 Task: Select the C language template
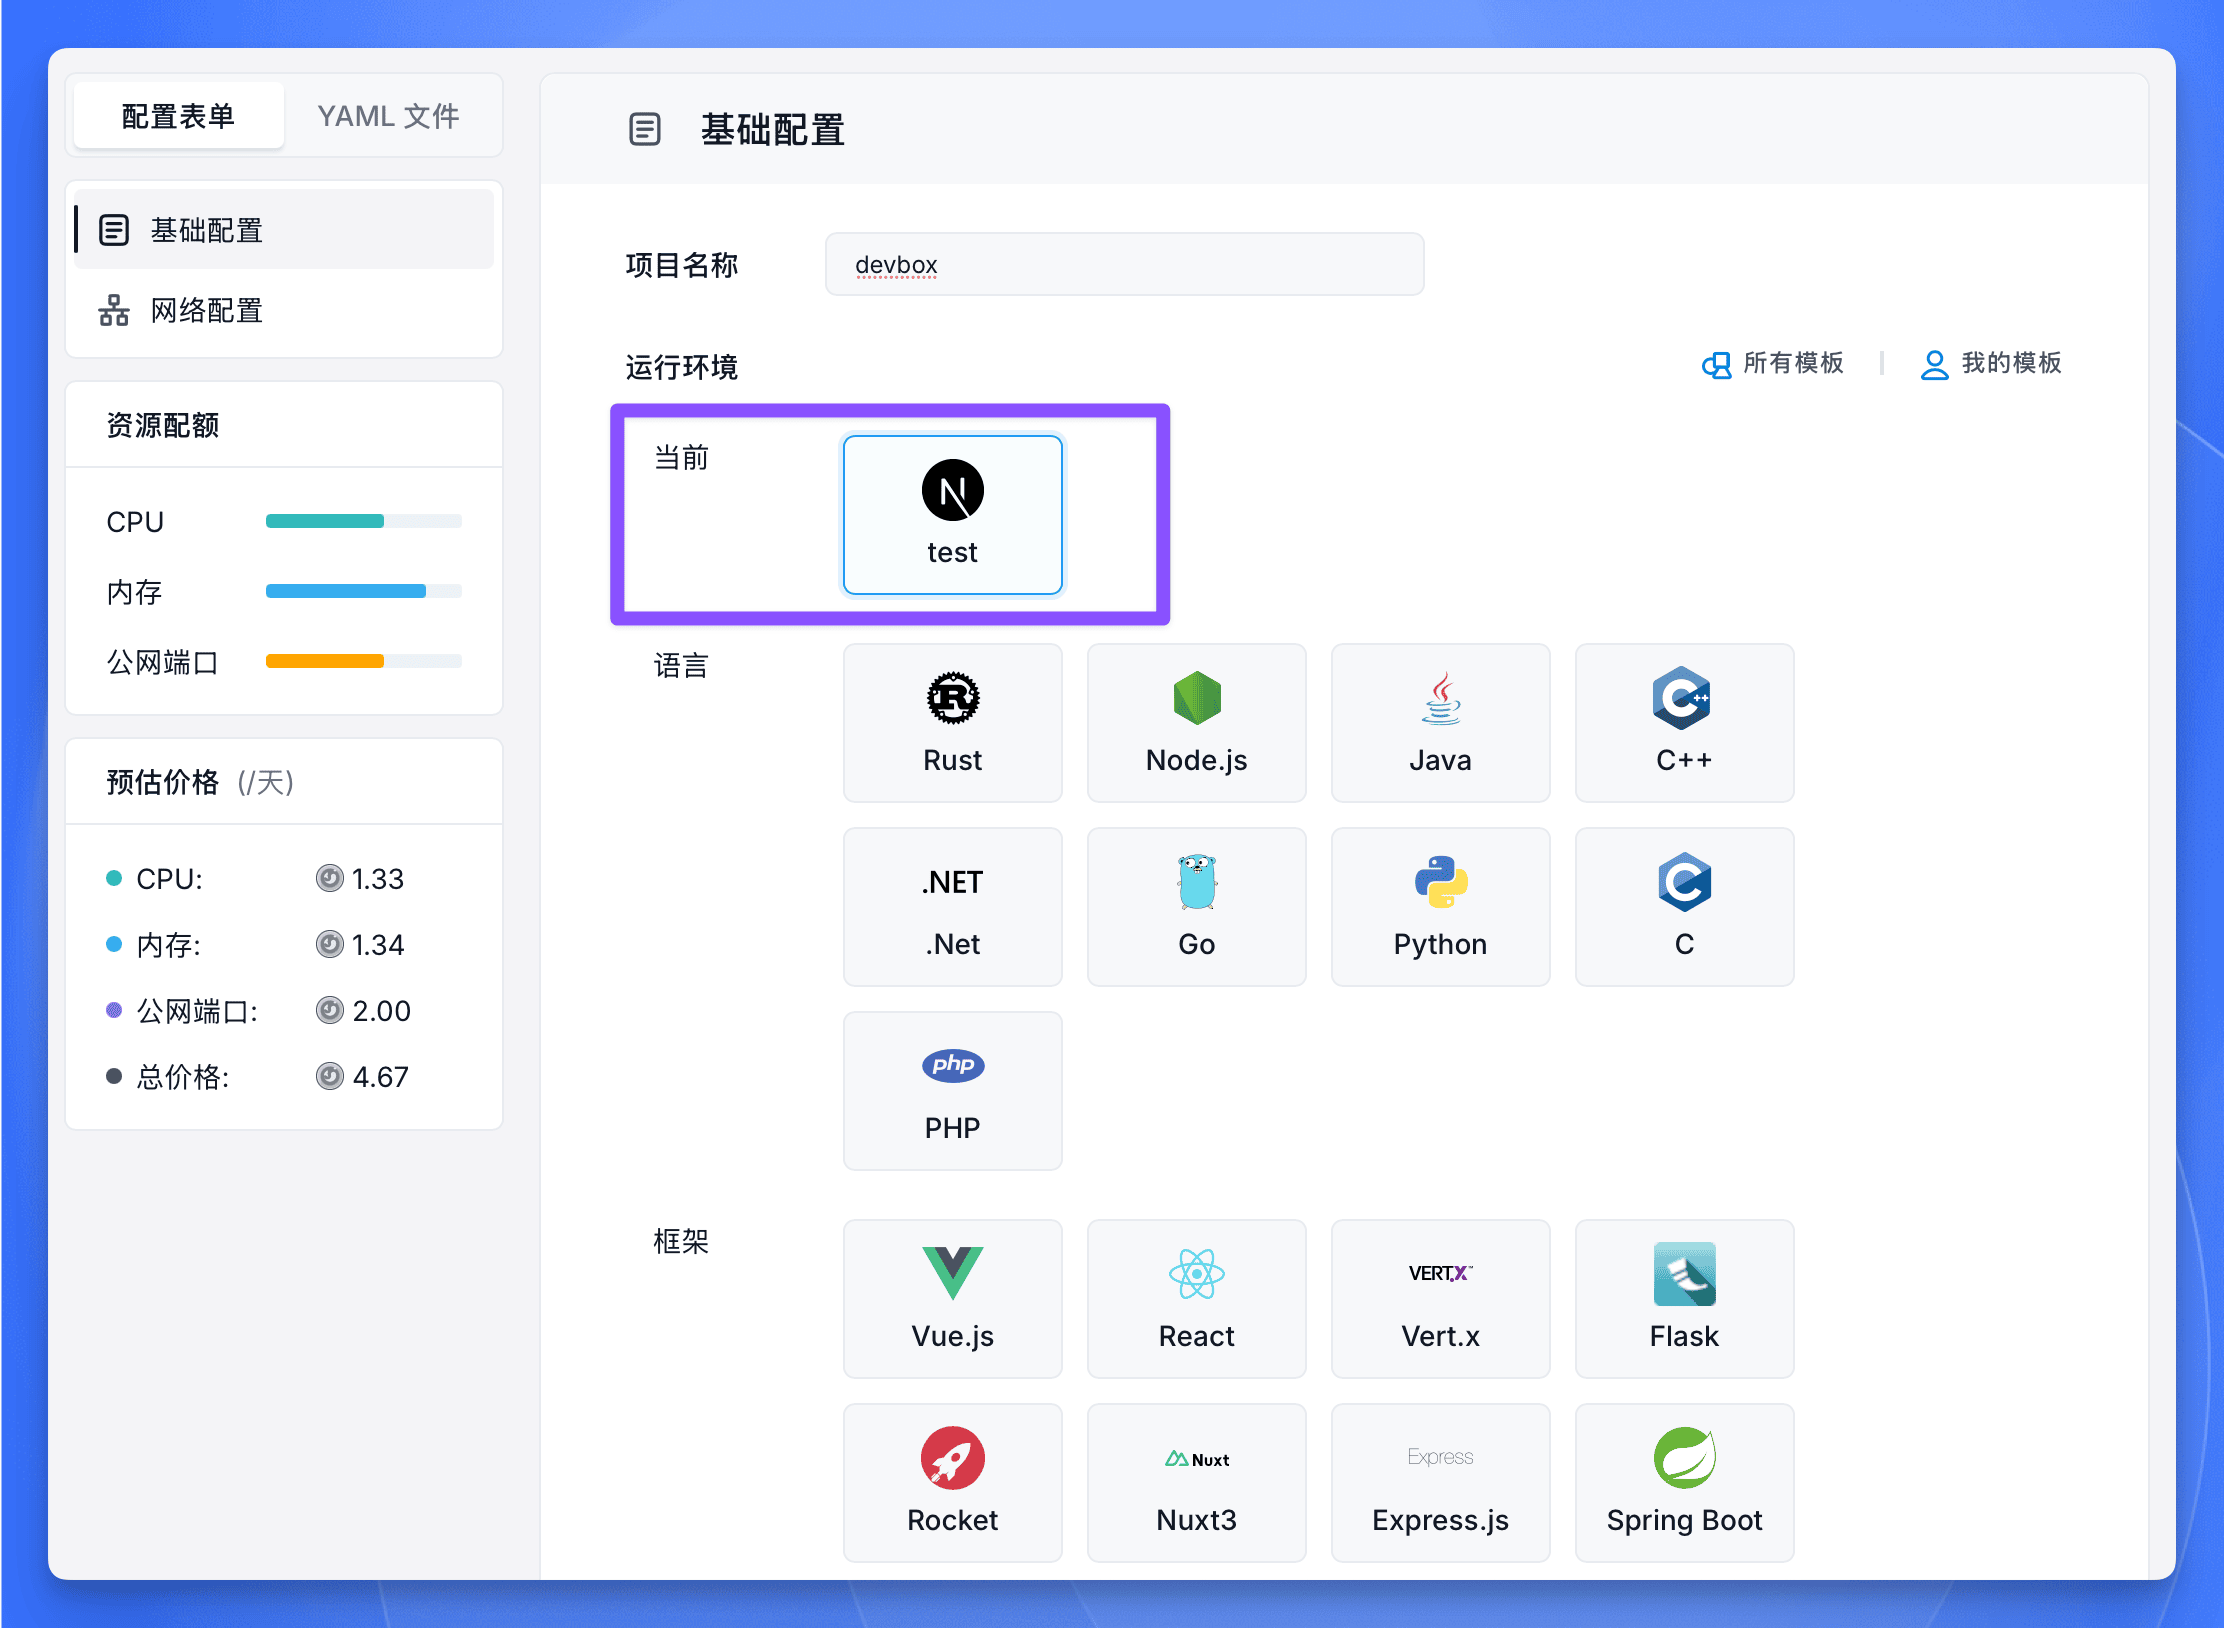[1684, 906]
